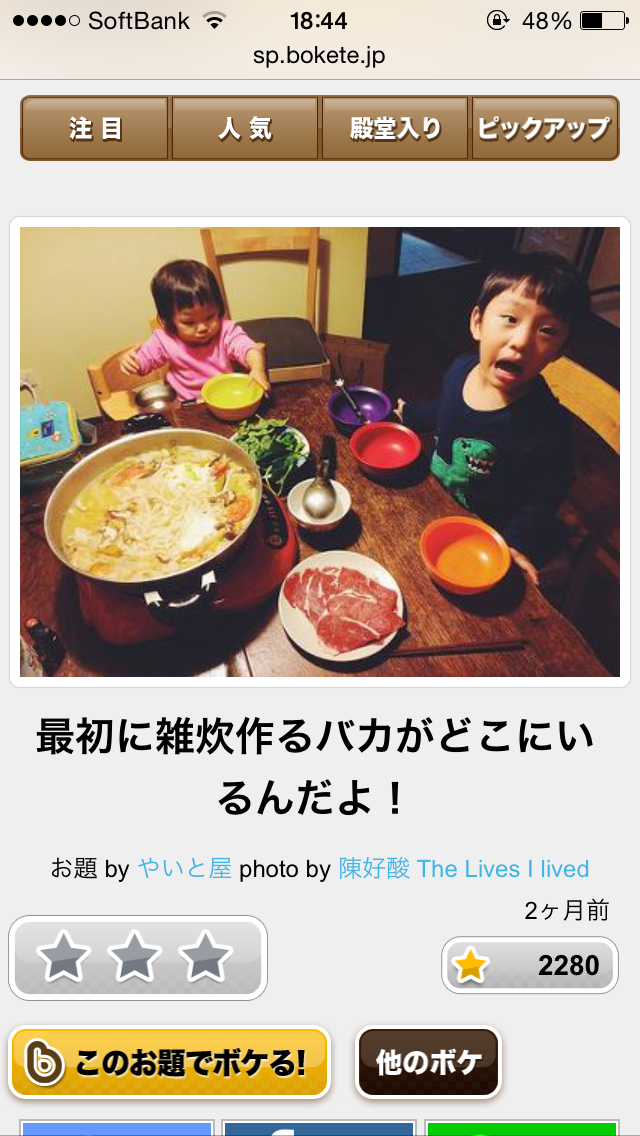Tap the Wi-Fi signal icon
This screenshot has height=1136, width=640.
(x=214, y=21)
